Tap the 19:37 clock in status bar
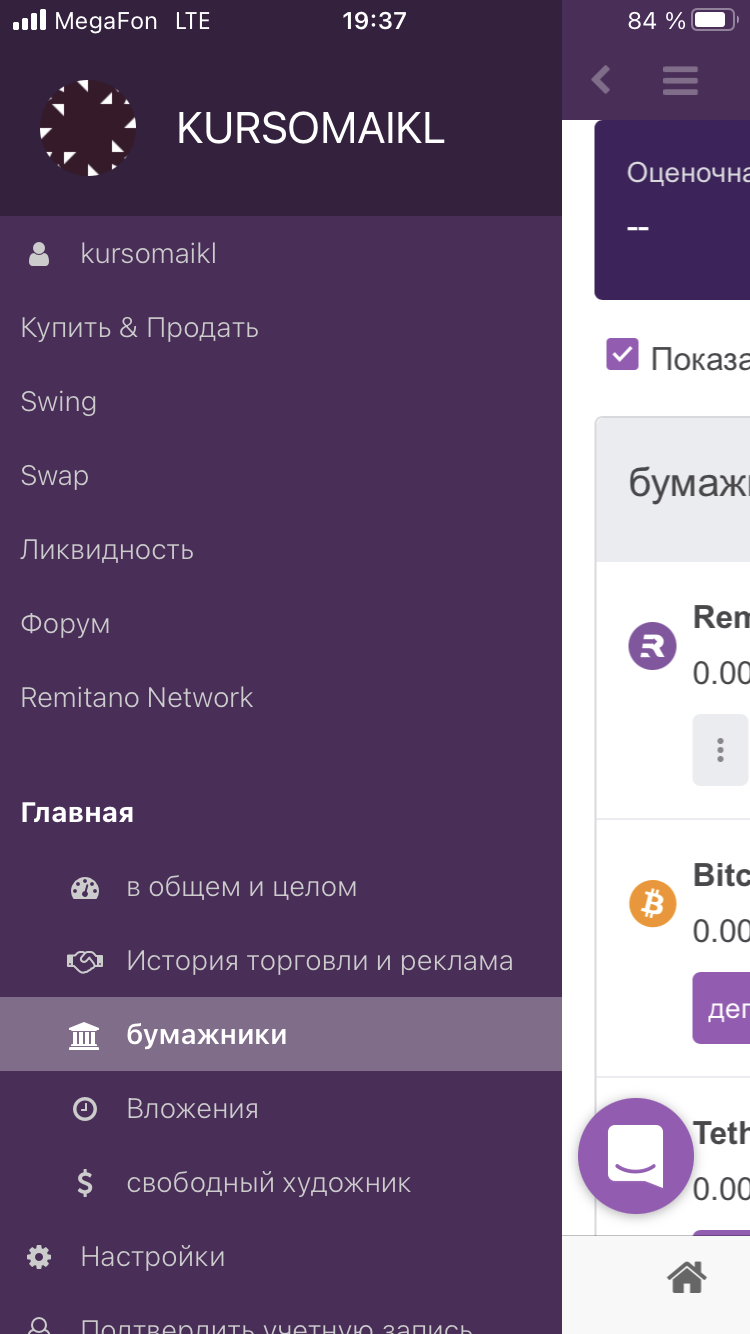The height and width of the screenshot is (1334, 750). pyautogui.click(x=374, y=20)
